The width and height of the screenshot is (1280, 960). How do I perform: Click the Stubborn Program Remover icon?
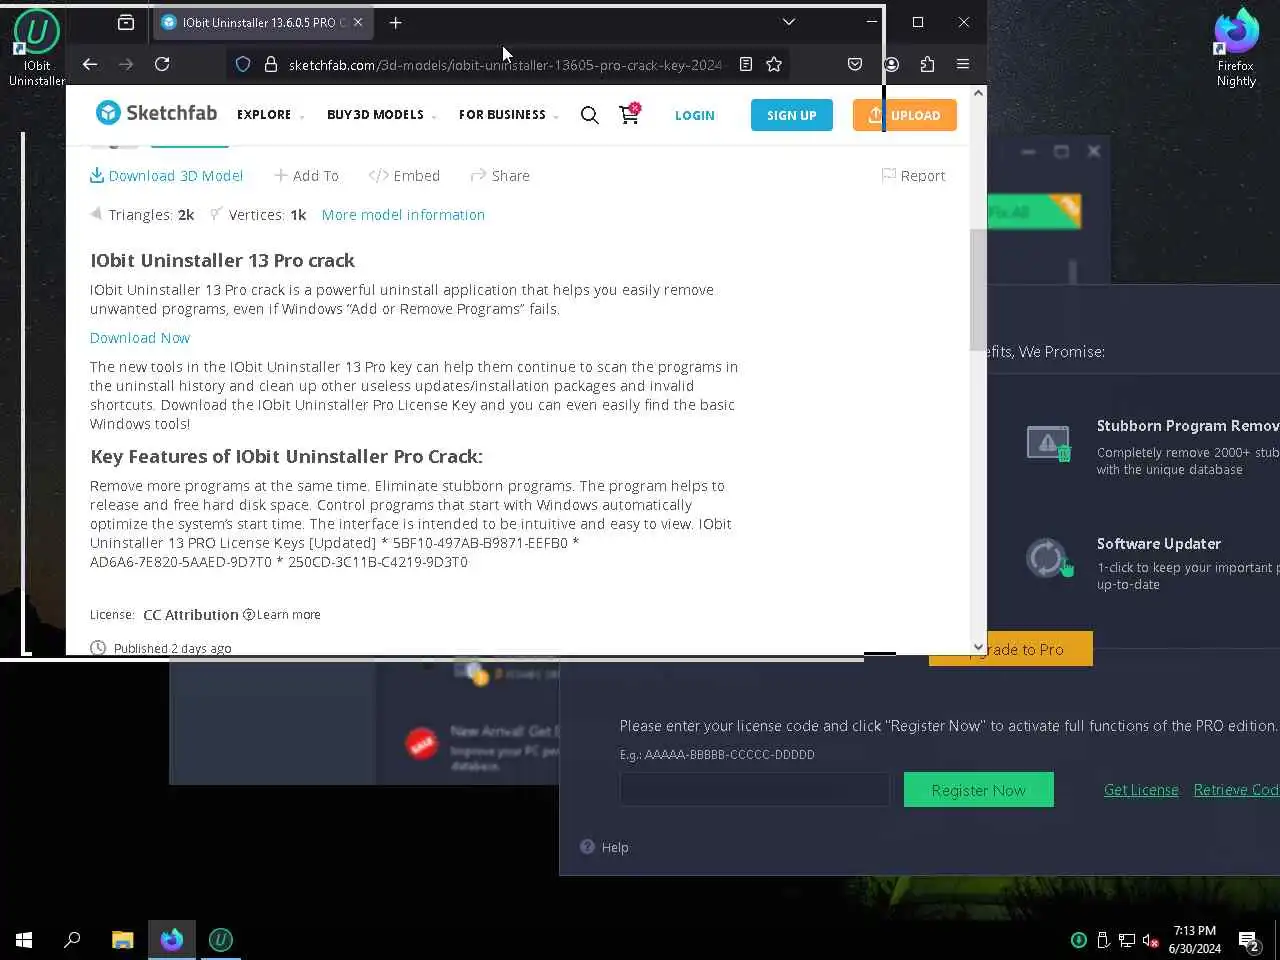click(x=1048, y=443)
